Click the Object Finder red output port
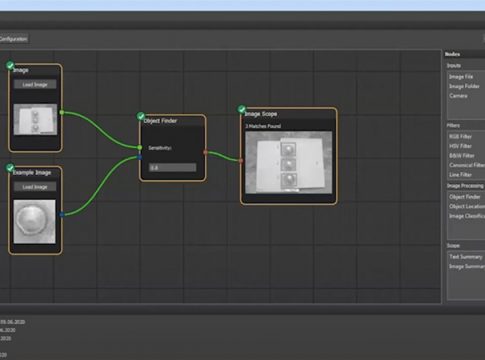The width and height of the screenshot is (485, 360). 205,152
